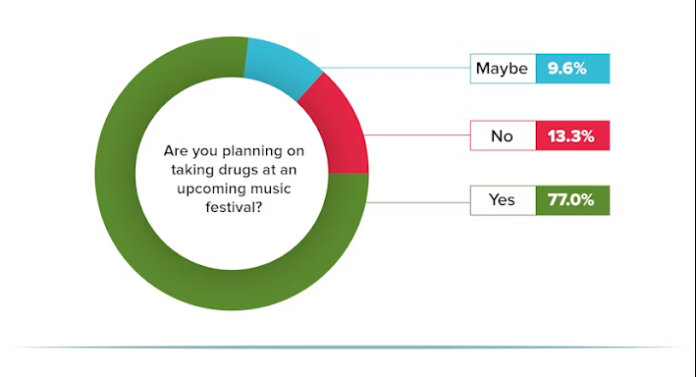Click the 13.3% red value box
Screen dimensions: 696x377
573,135
